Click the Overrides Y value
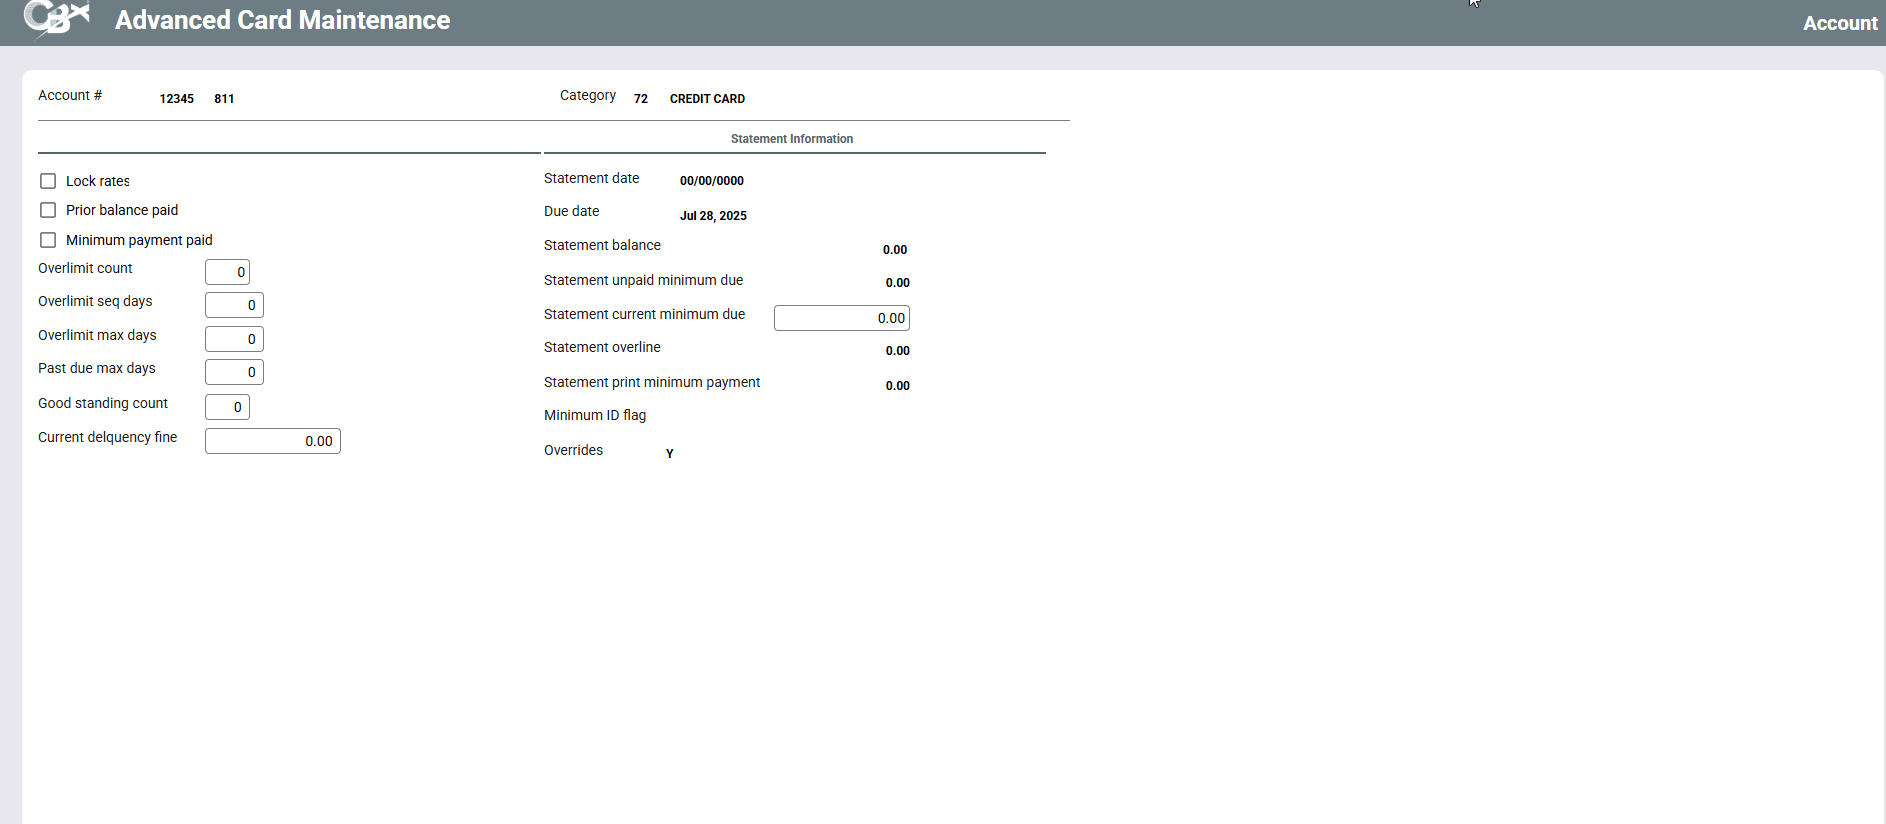This screenshot has height=824, width=1886. pyautogui.click(x=669, y=454)
